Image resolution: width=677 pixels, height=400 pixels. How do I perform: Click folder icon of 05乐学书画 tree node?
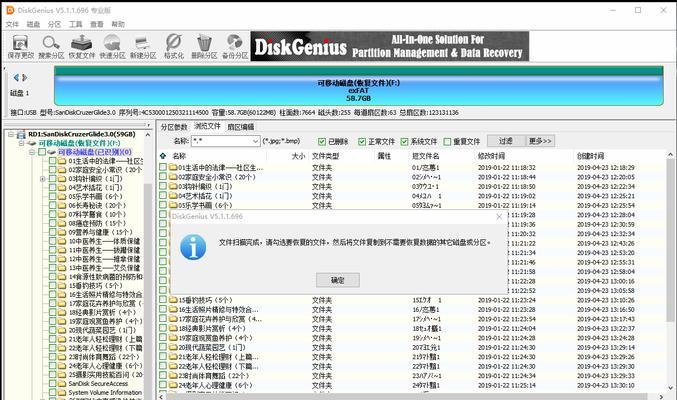(62, 197)
